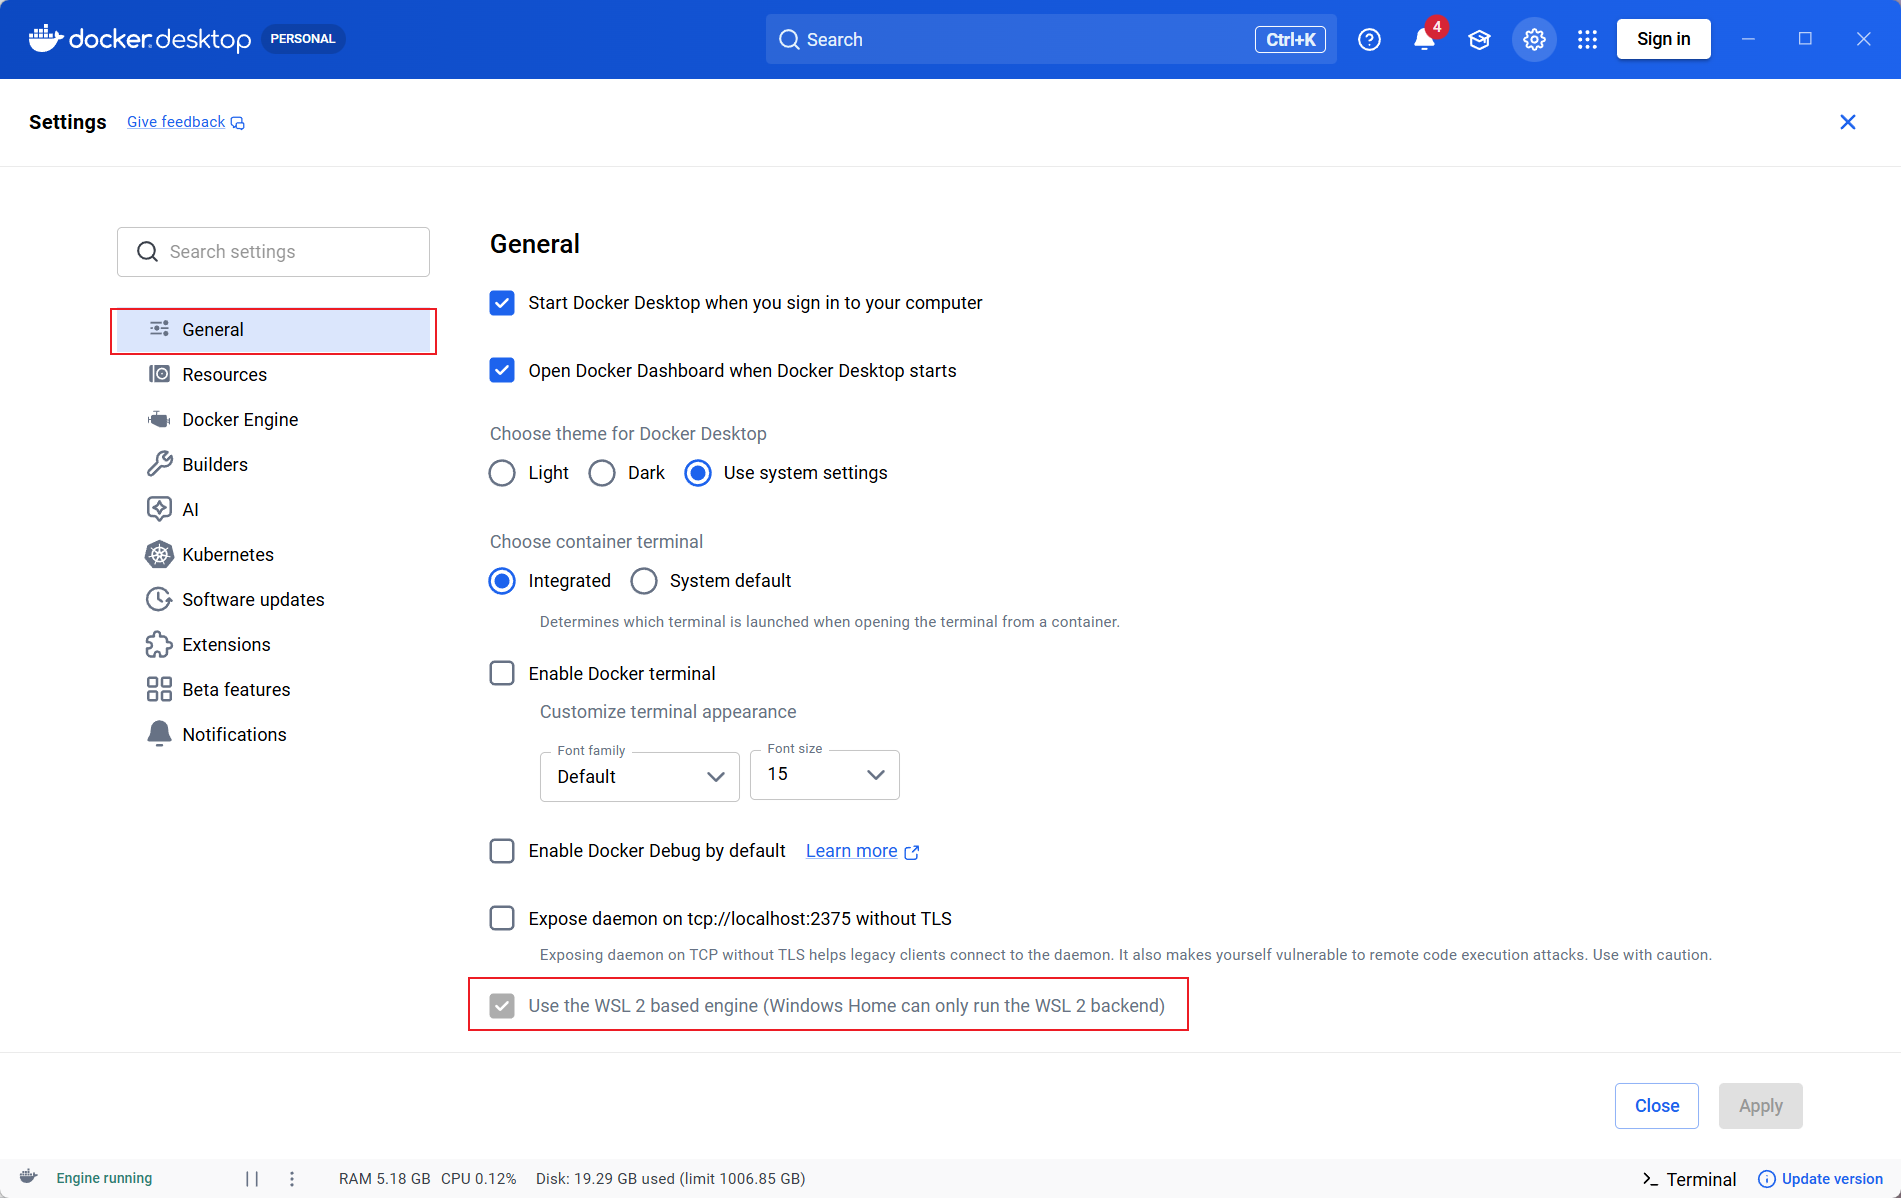Click the Extensions puzzle icon
Viewport: 1901px width, 1198px height.
[159, 644]
